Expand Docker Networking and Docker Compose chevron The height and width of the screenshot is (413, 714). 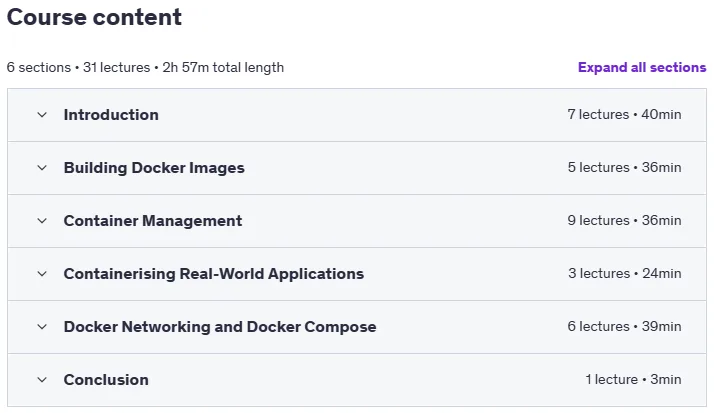(x=42, y=327)
